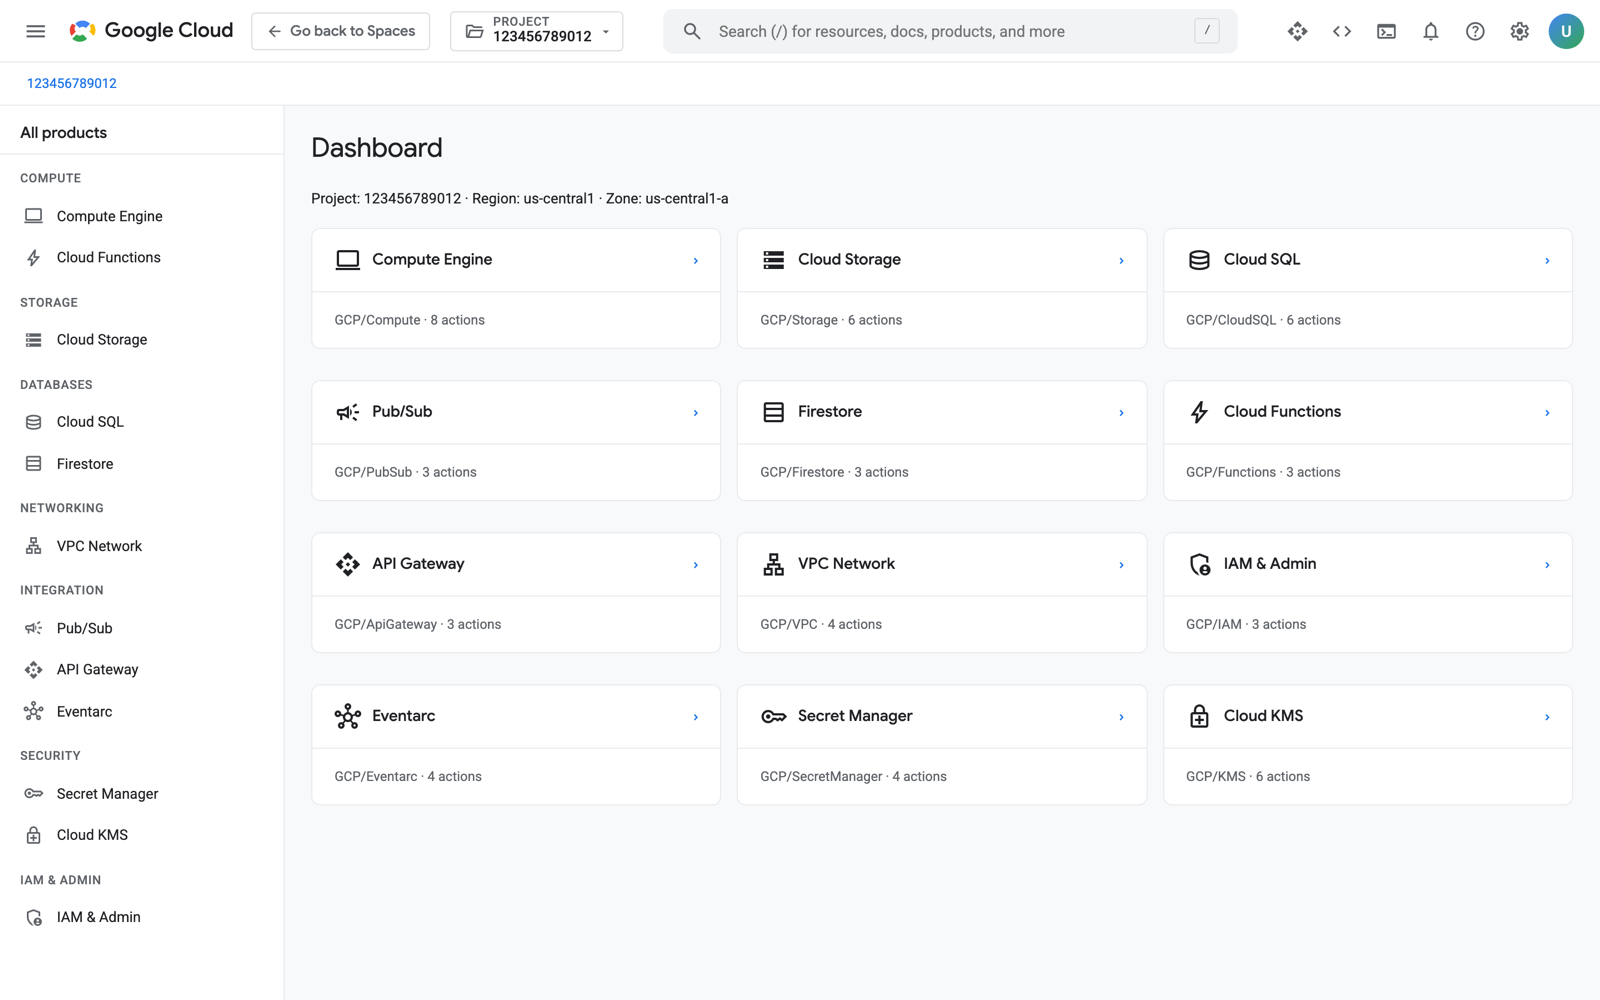Image resolution: width=1600 pixels, height=1000 pixels.
Task: Click 'GCP/VPC · 4 actions' text
Action: click(x=821, y=624)
